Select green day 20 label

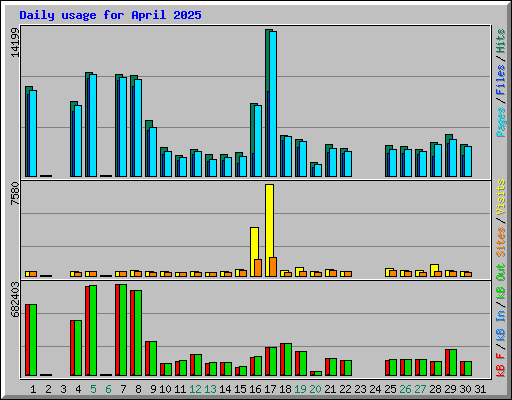[315, 389]
